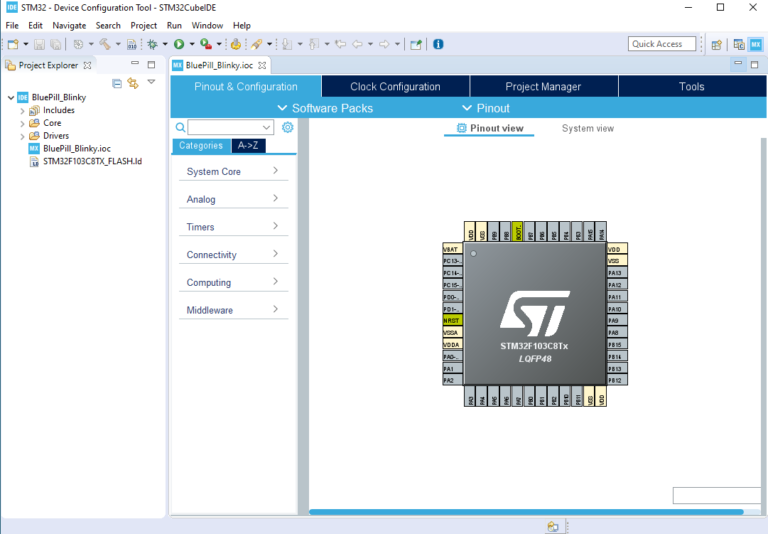Switch the list to Categories mode
The height and width of the screenshot is (534, 768).
[x=201, y=146]
